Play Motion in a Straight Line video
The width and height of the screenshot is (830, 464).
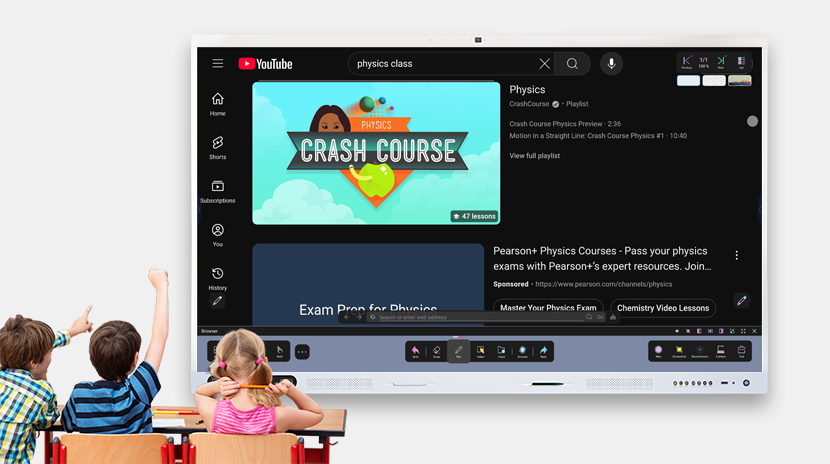pos(598,136)
